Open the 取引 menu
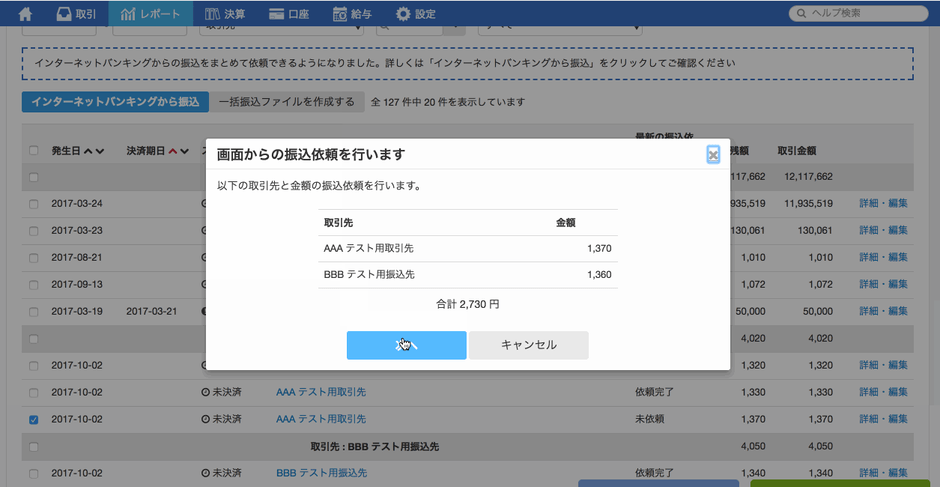This screenshot has width=940, height=487. (77, 14)
